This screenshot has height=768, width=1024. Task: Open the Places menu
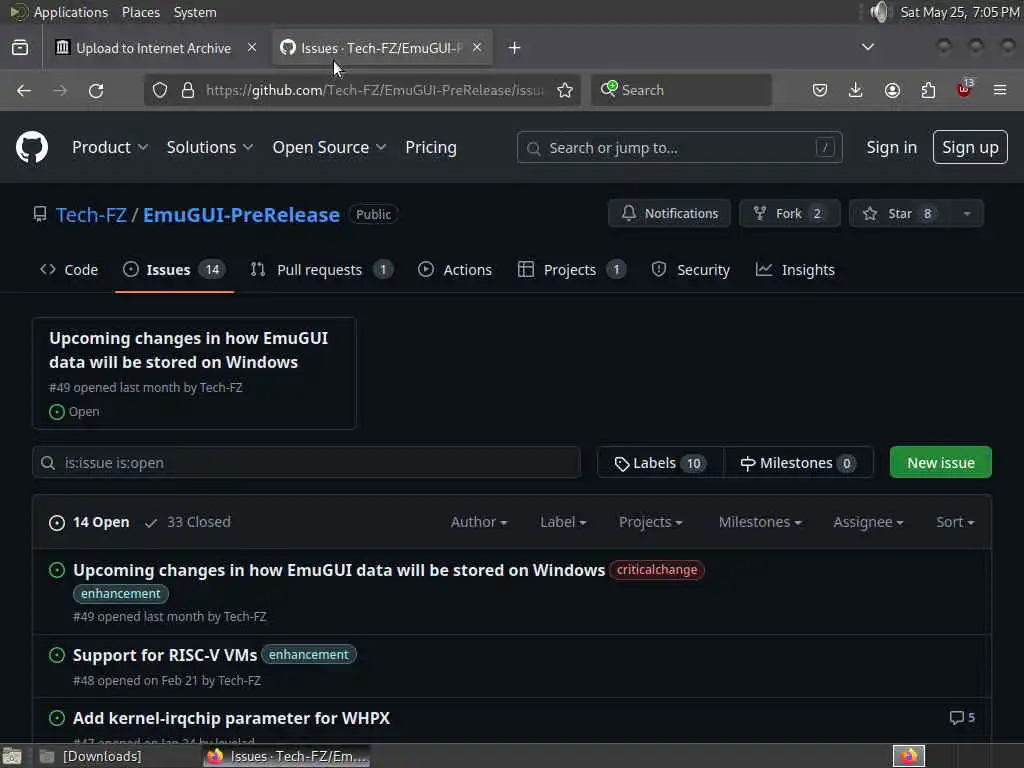pos(140,12)
